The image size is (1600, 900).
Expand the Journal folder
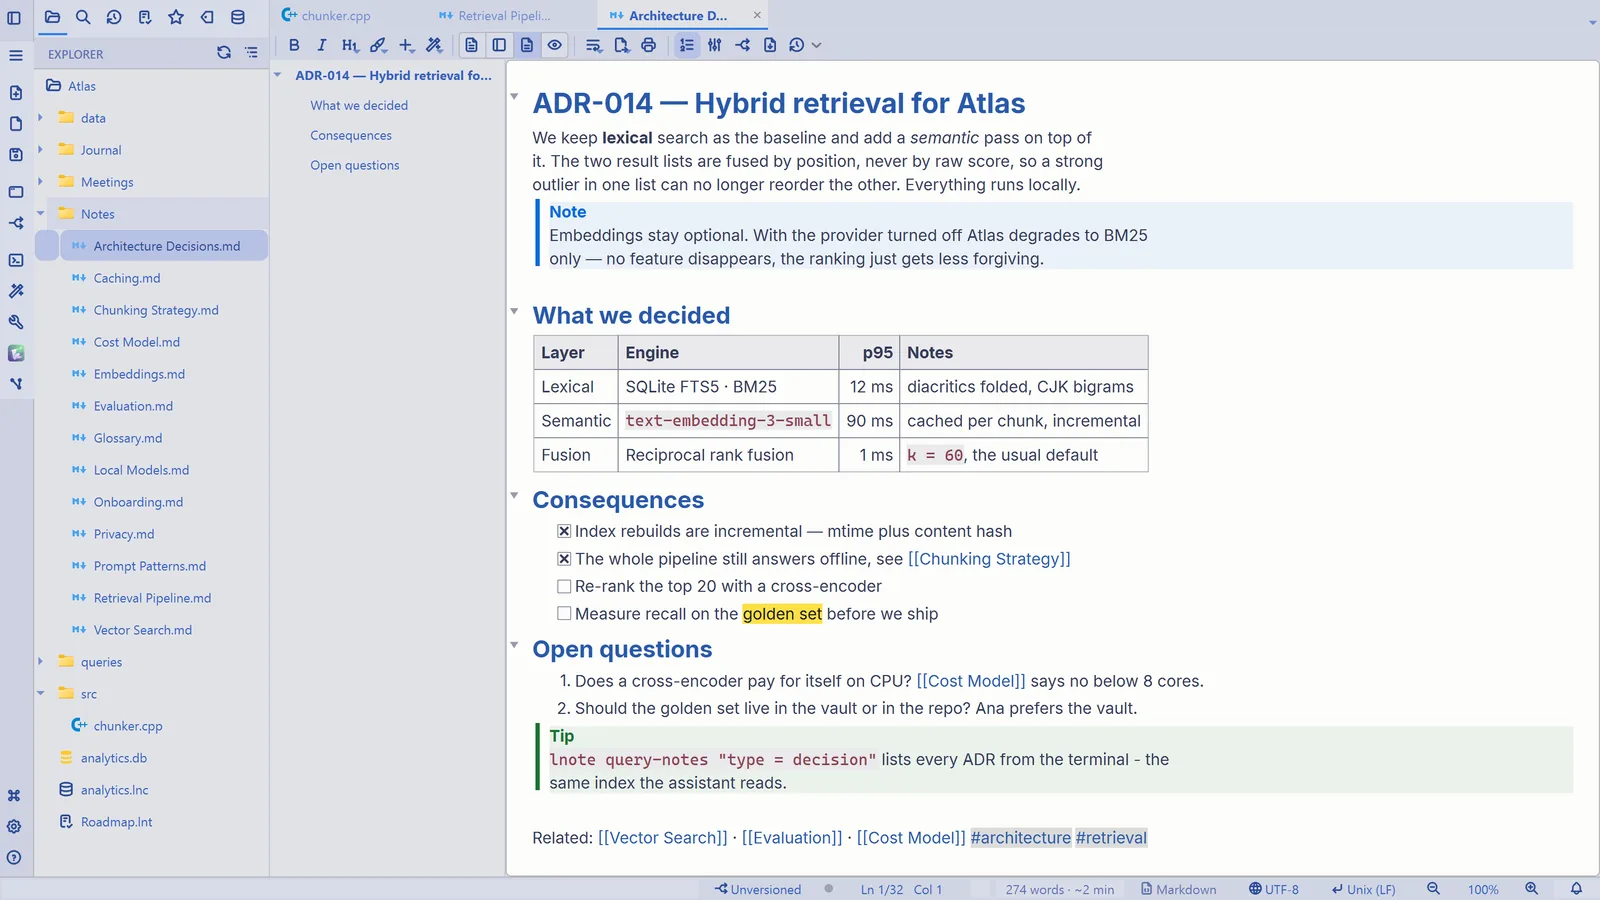coord(40,150)
